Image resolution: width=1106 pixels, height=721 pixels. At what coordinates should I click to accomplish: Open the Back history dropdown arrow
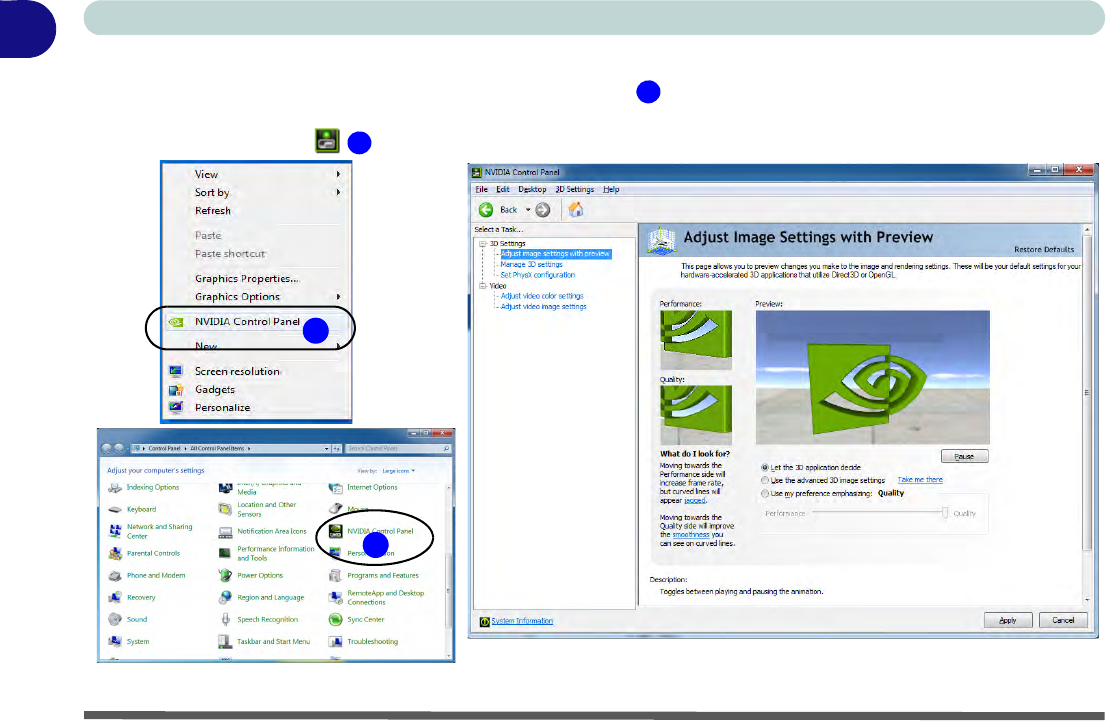click(x=528, y=210)
